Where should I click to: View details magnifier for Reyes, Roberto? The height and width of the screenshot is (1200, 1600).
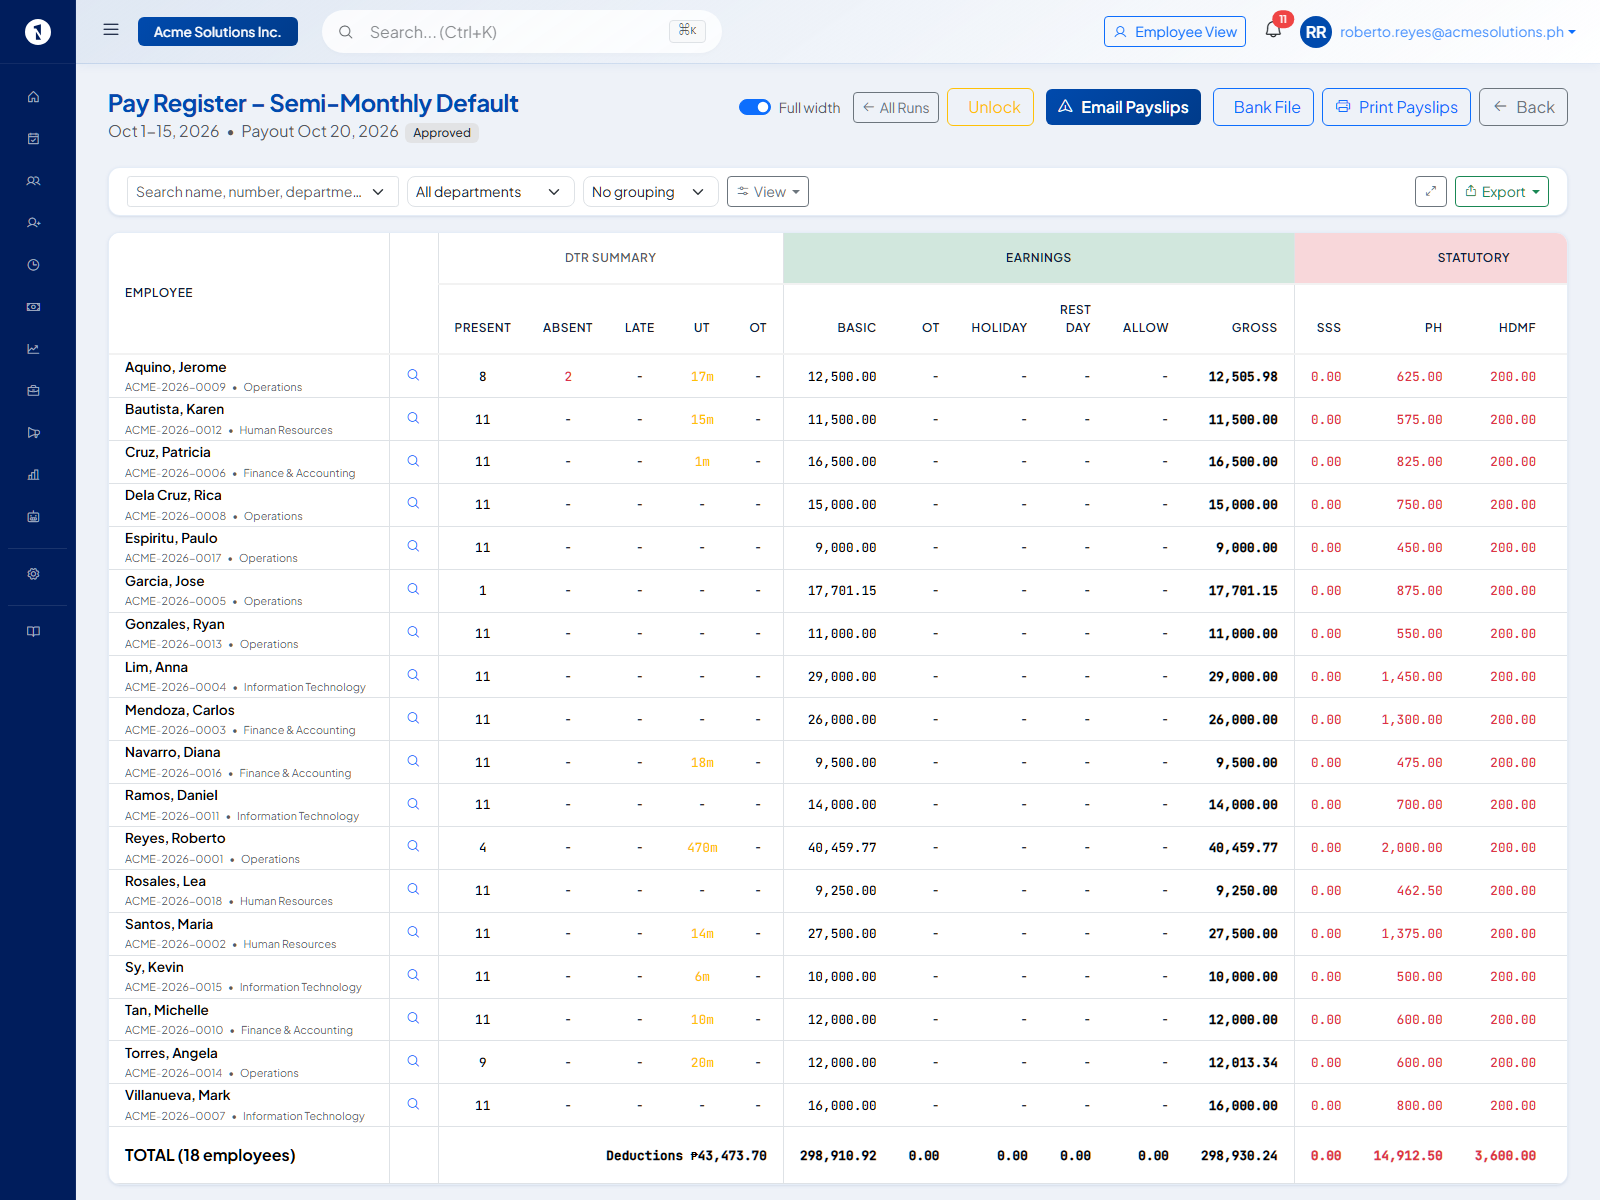coord(413,846)
